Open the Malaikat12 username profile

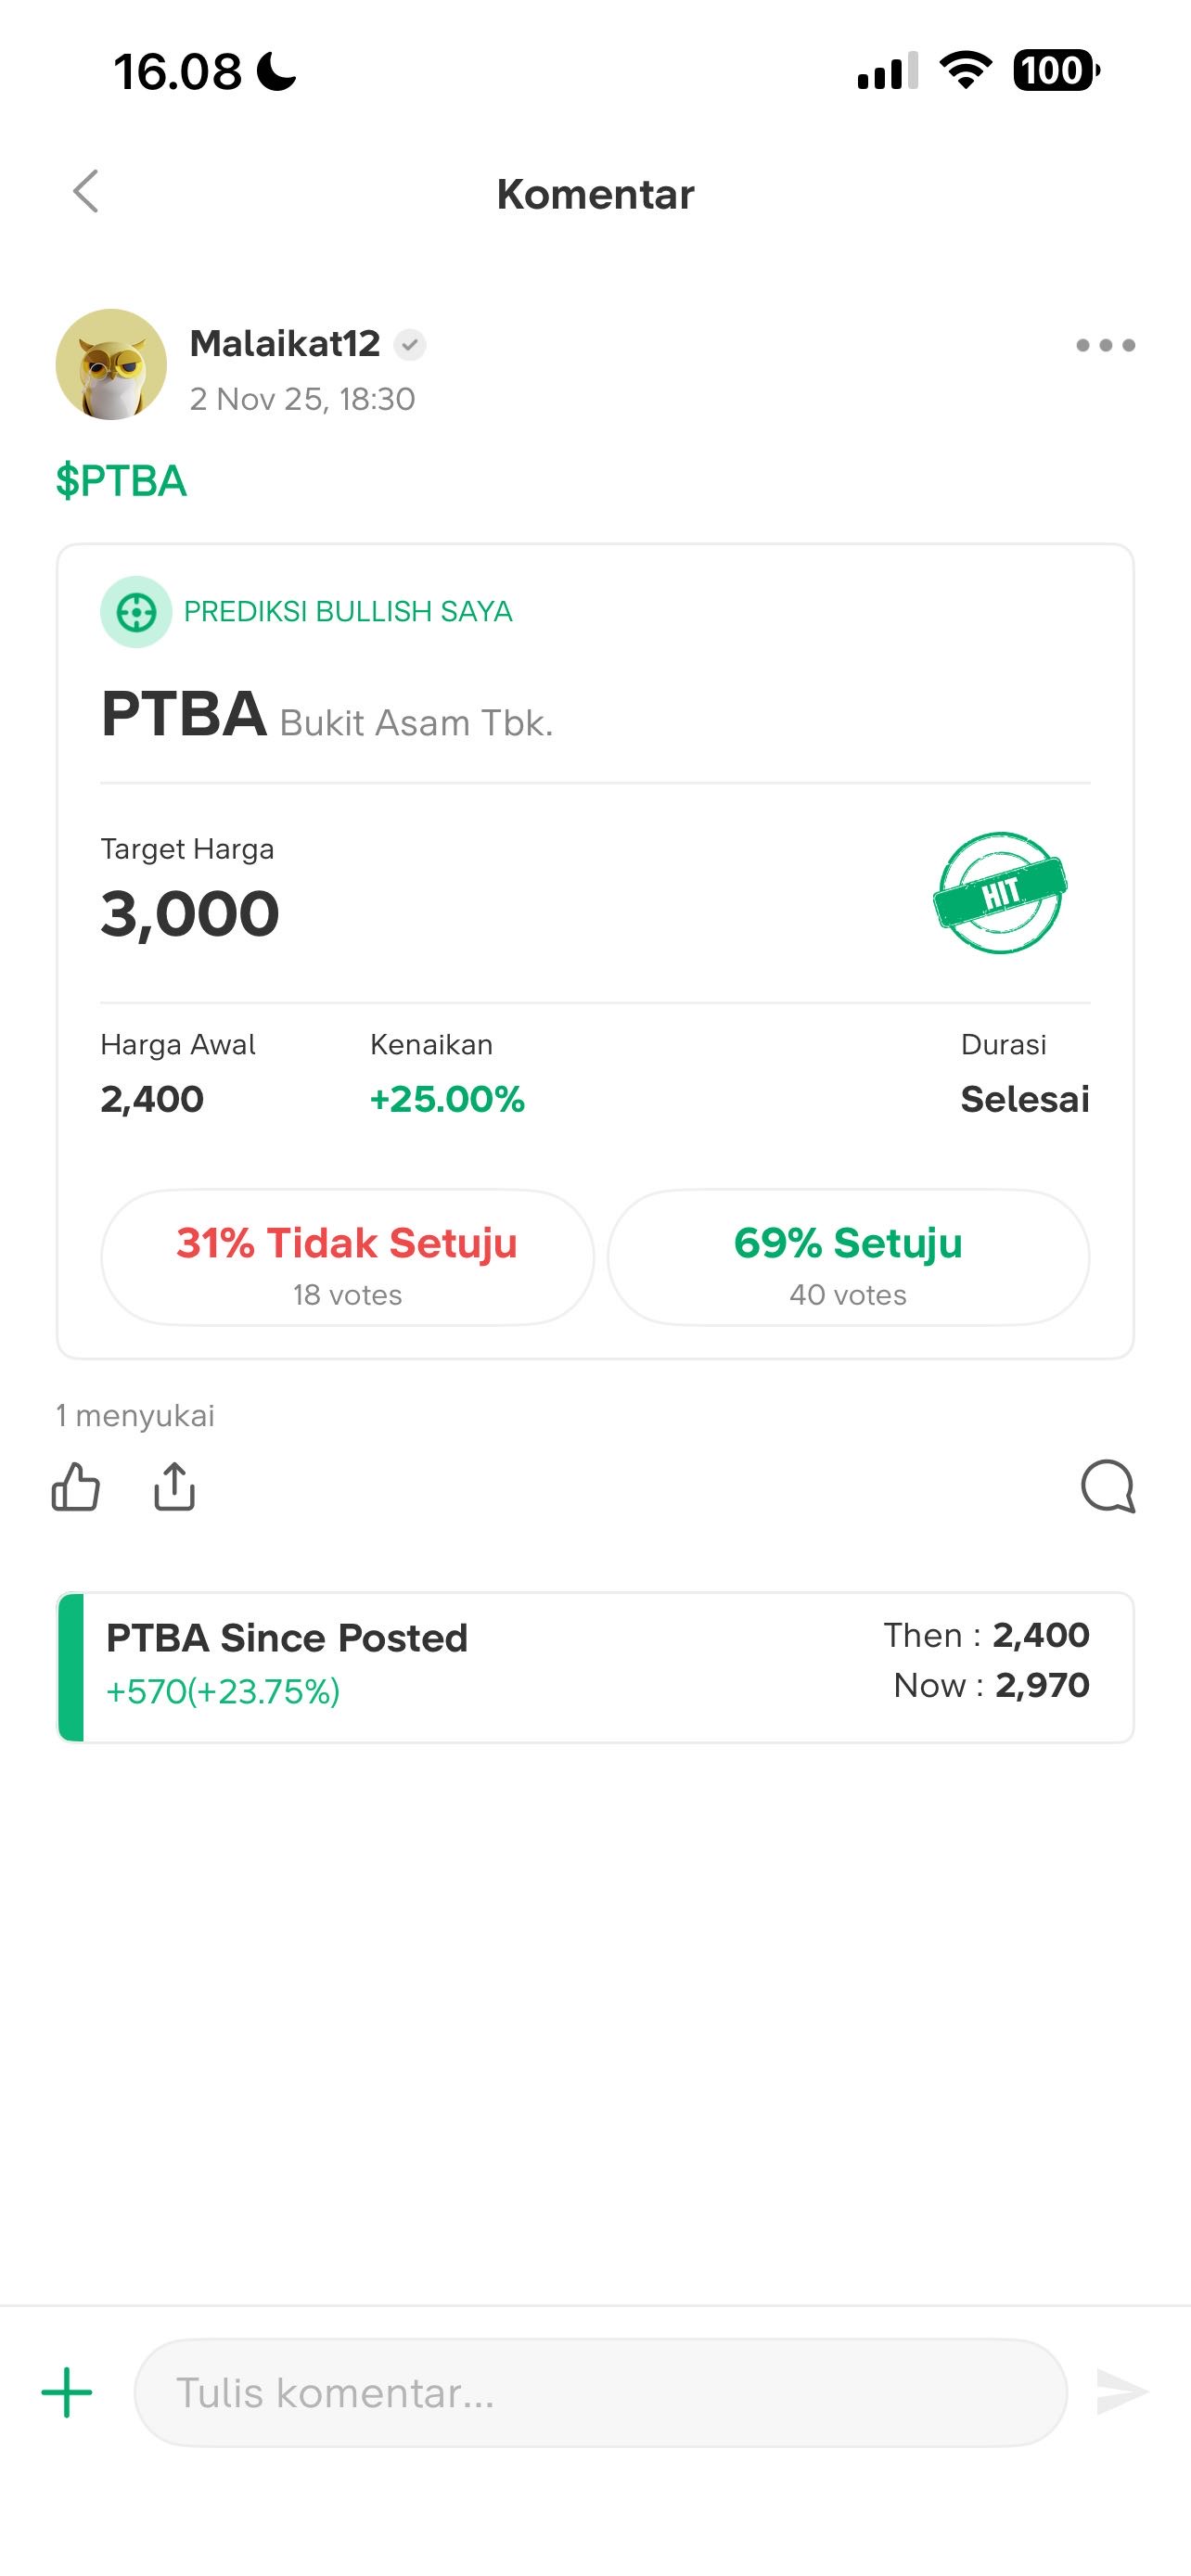285,343
